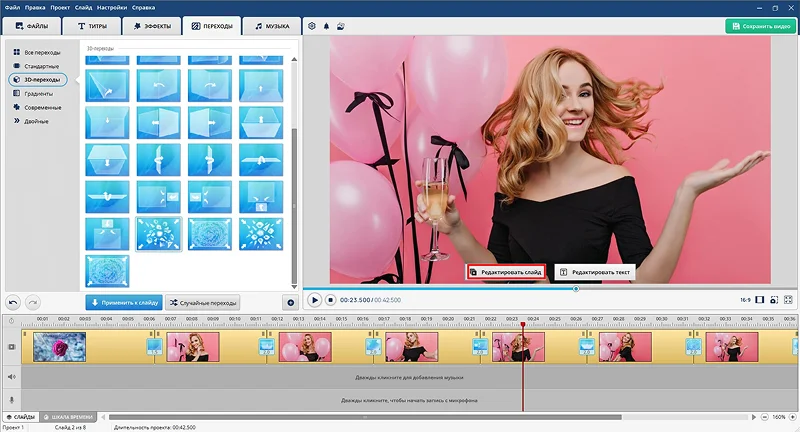Zoom in the timeline with plus button
The height and width of the screenshot is (432, 800).
793,417
